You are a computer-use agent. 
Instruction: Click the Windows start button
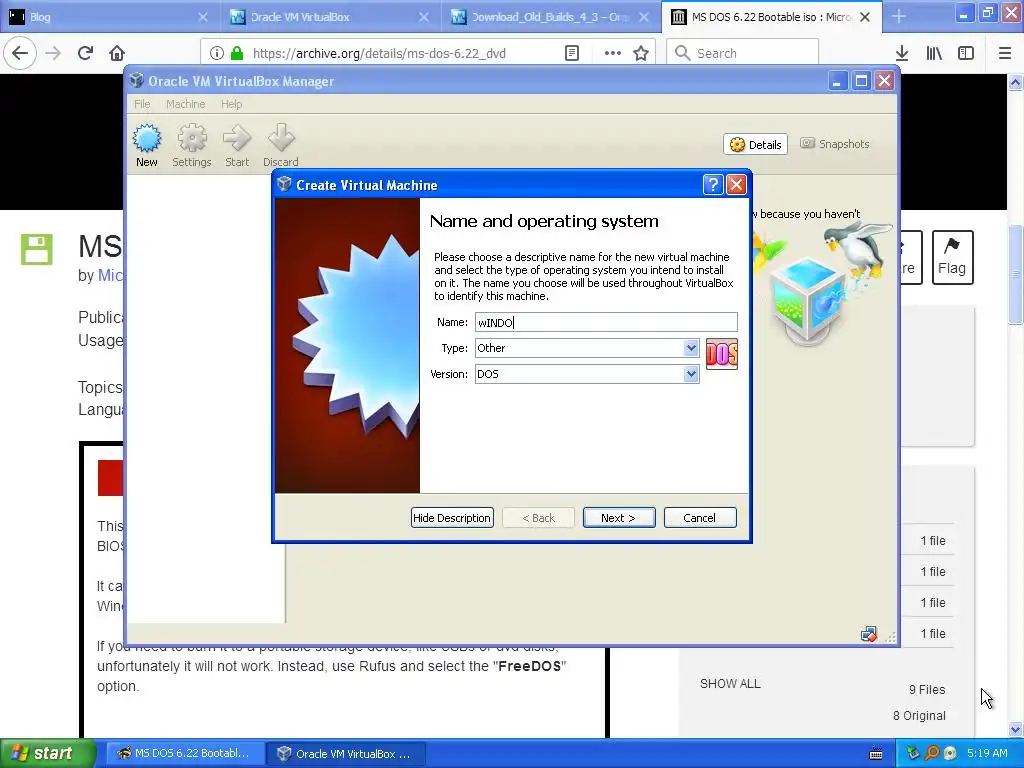click(48, 753)
